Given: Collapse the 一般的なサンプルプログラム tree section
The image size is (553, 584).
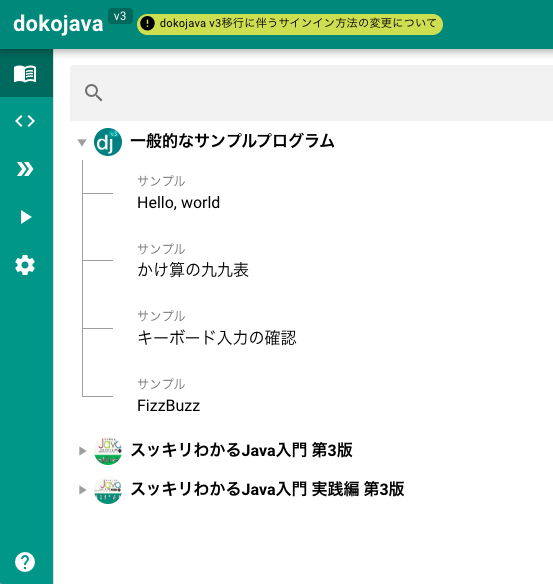Looking at the screenshot, I should click(82, 142).
